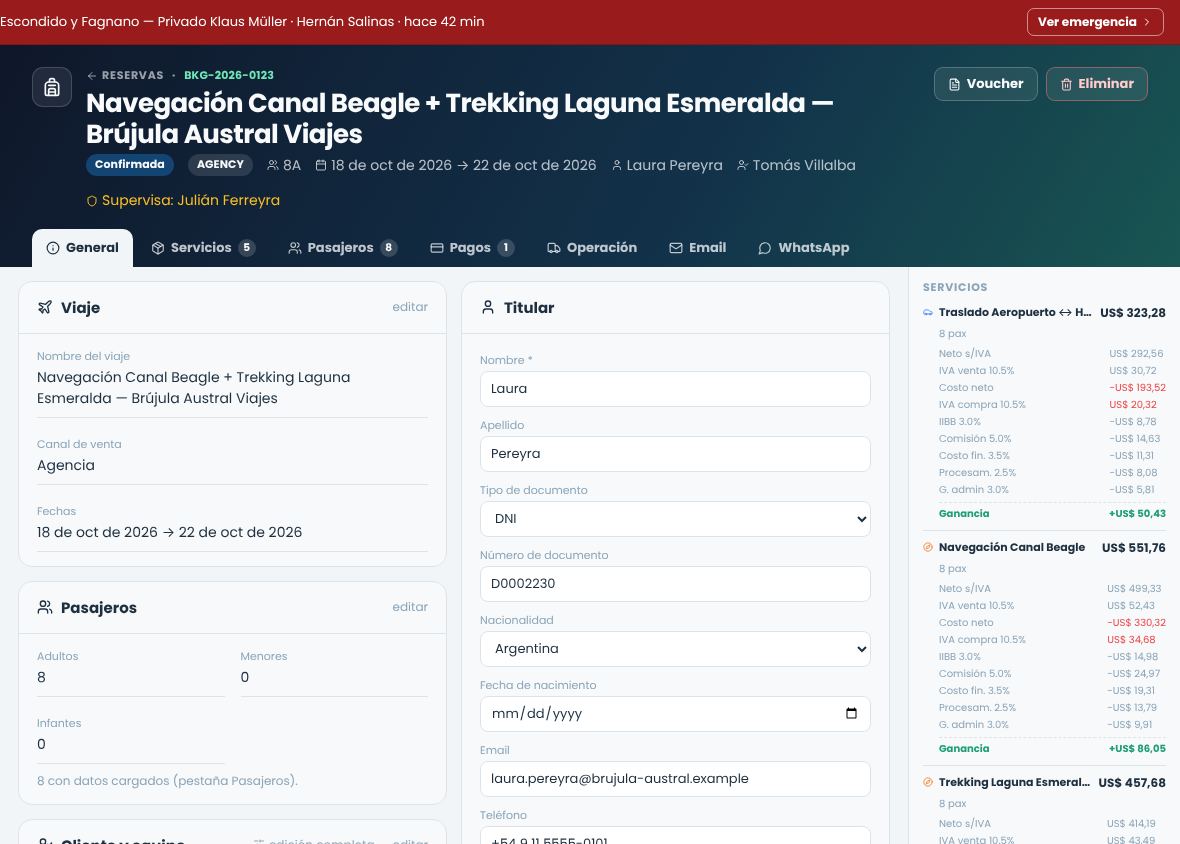Switch to the General tab

[82, 248]
